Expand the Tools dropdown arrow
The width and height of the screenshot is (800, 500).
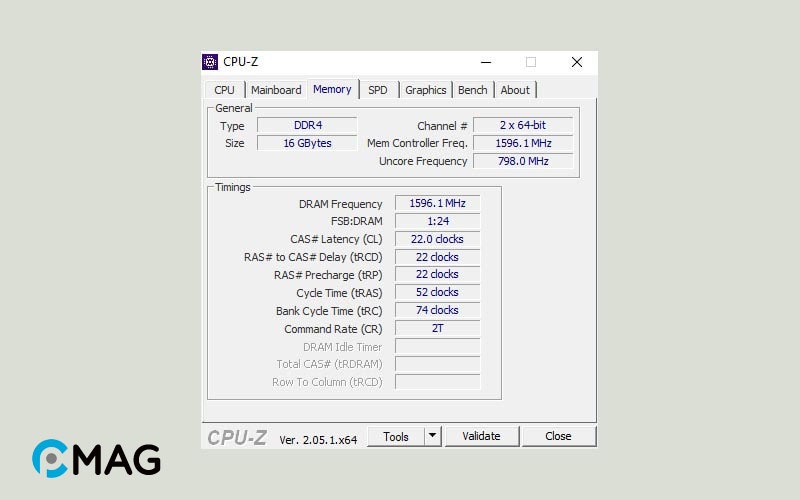(433, 437)
